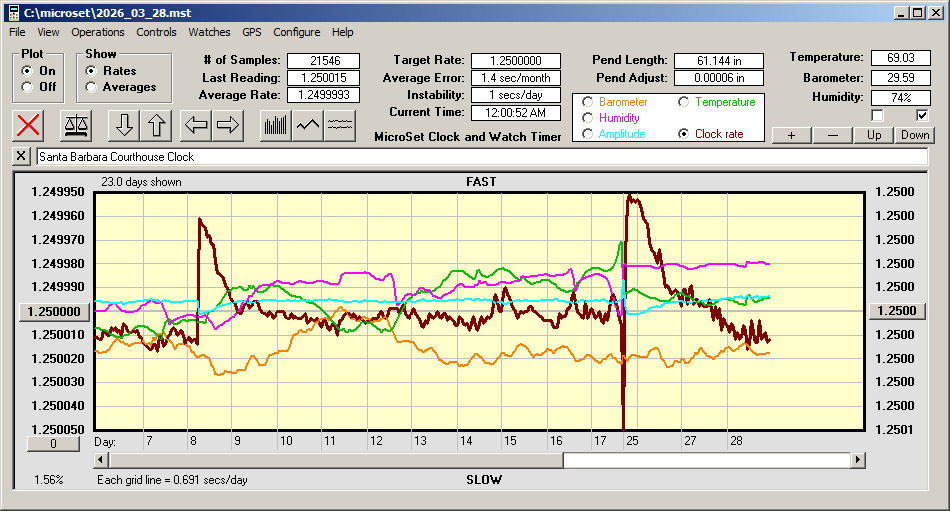
Task: Choose the Barometer trace radio button
Action: tap(587, 102)
